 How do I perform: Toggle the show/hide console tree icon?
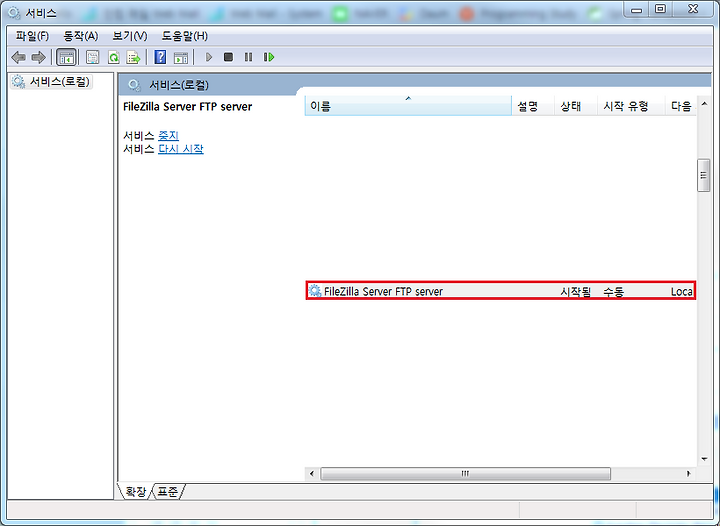pyautogui.click(x=66, y=57)
